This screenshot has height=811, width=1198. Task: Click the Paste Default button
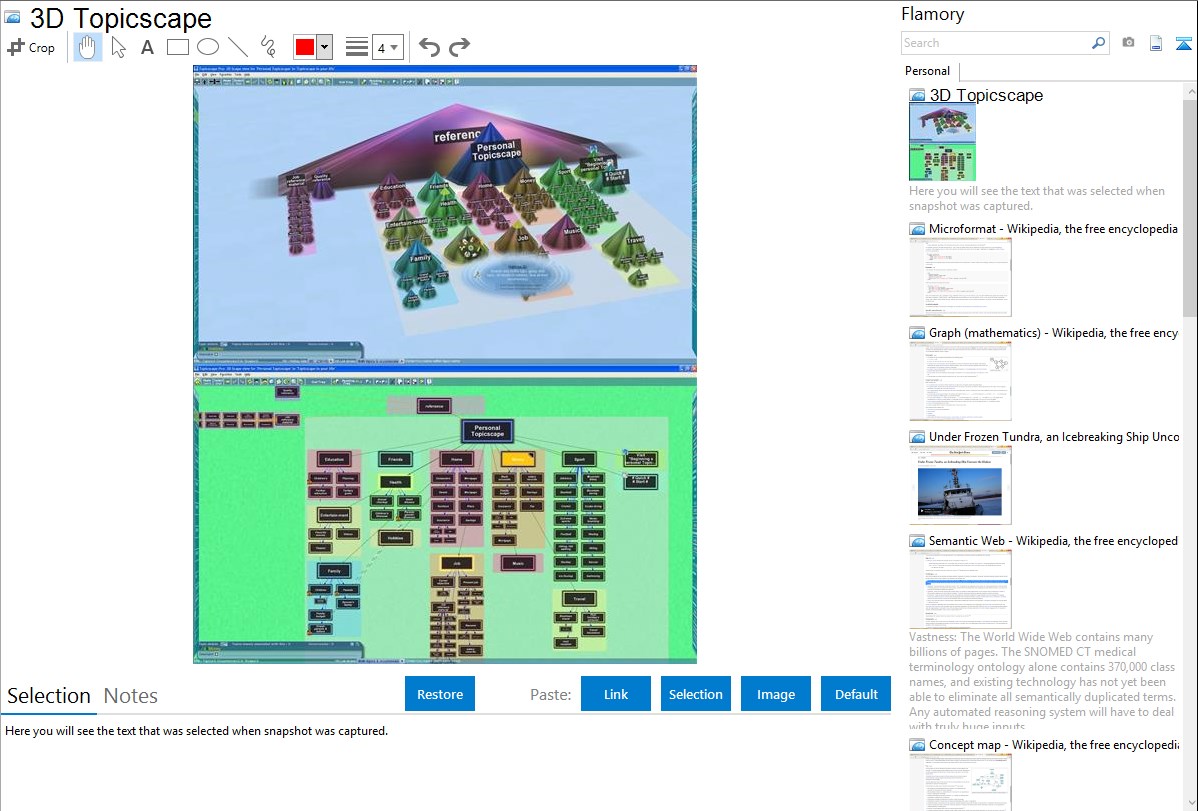point(856,694)
